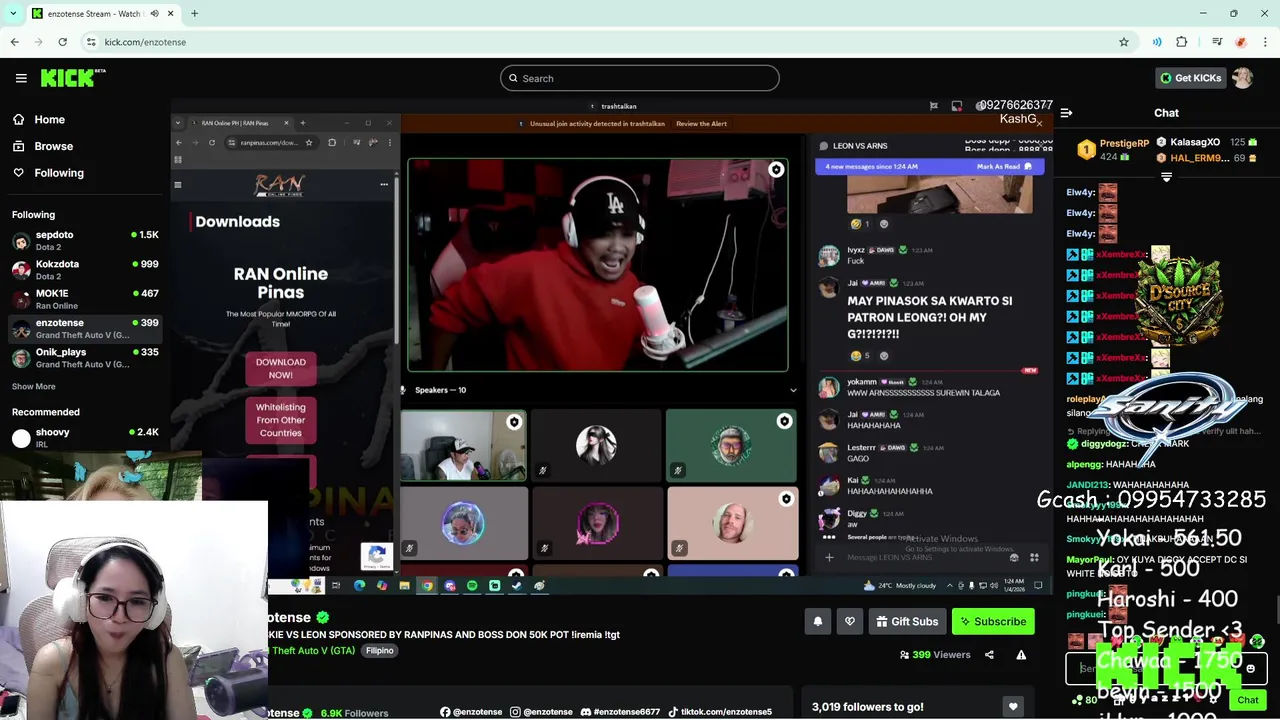Send message with the Chat button
Viewport: 1280px width, 720px height.
point(1247,700)
